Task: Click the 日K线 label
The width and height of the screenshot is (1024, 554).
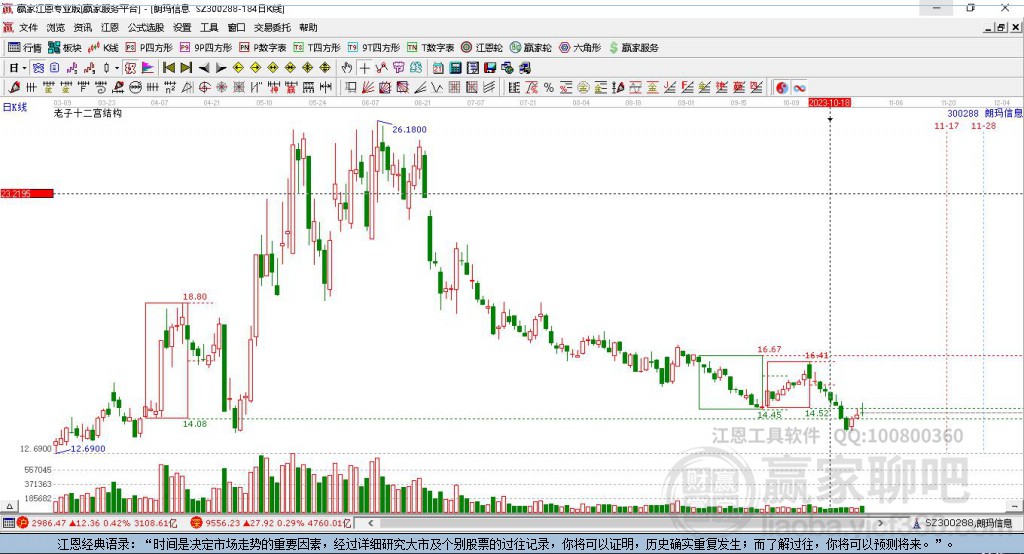Action: coord(15,107)
